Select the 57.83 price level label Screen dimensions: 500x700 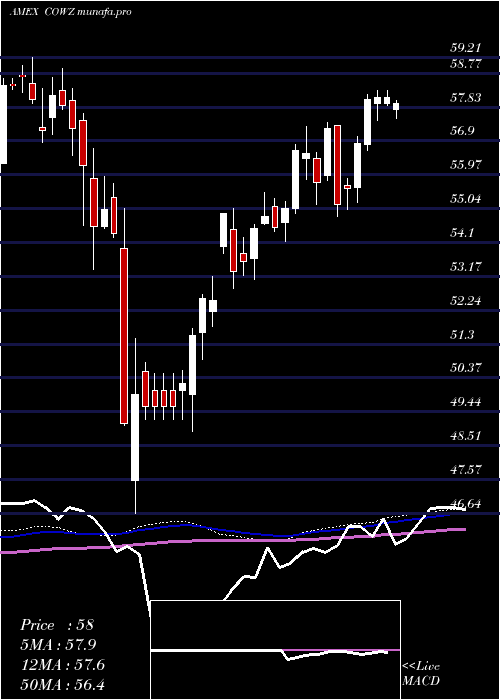465,98
